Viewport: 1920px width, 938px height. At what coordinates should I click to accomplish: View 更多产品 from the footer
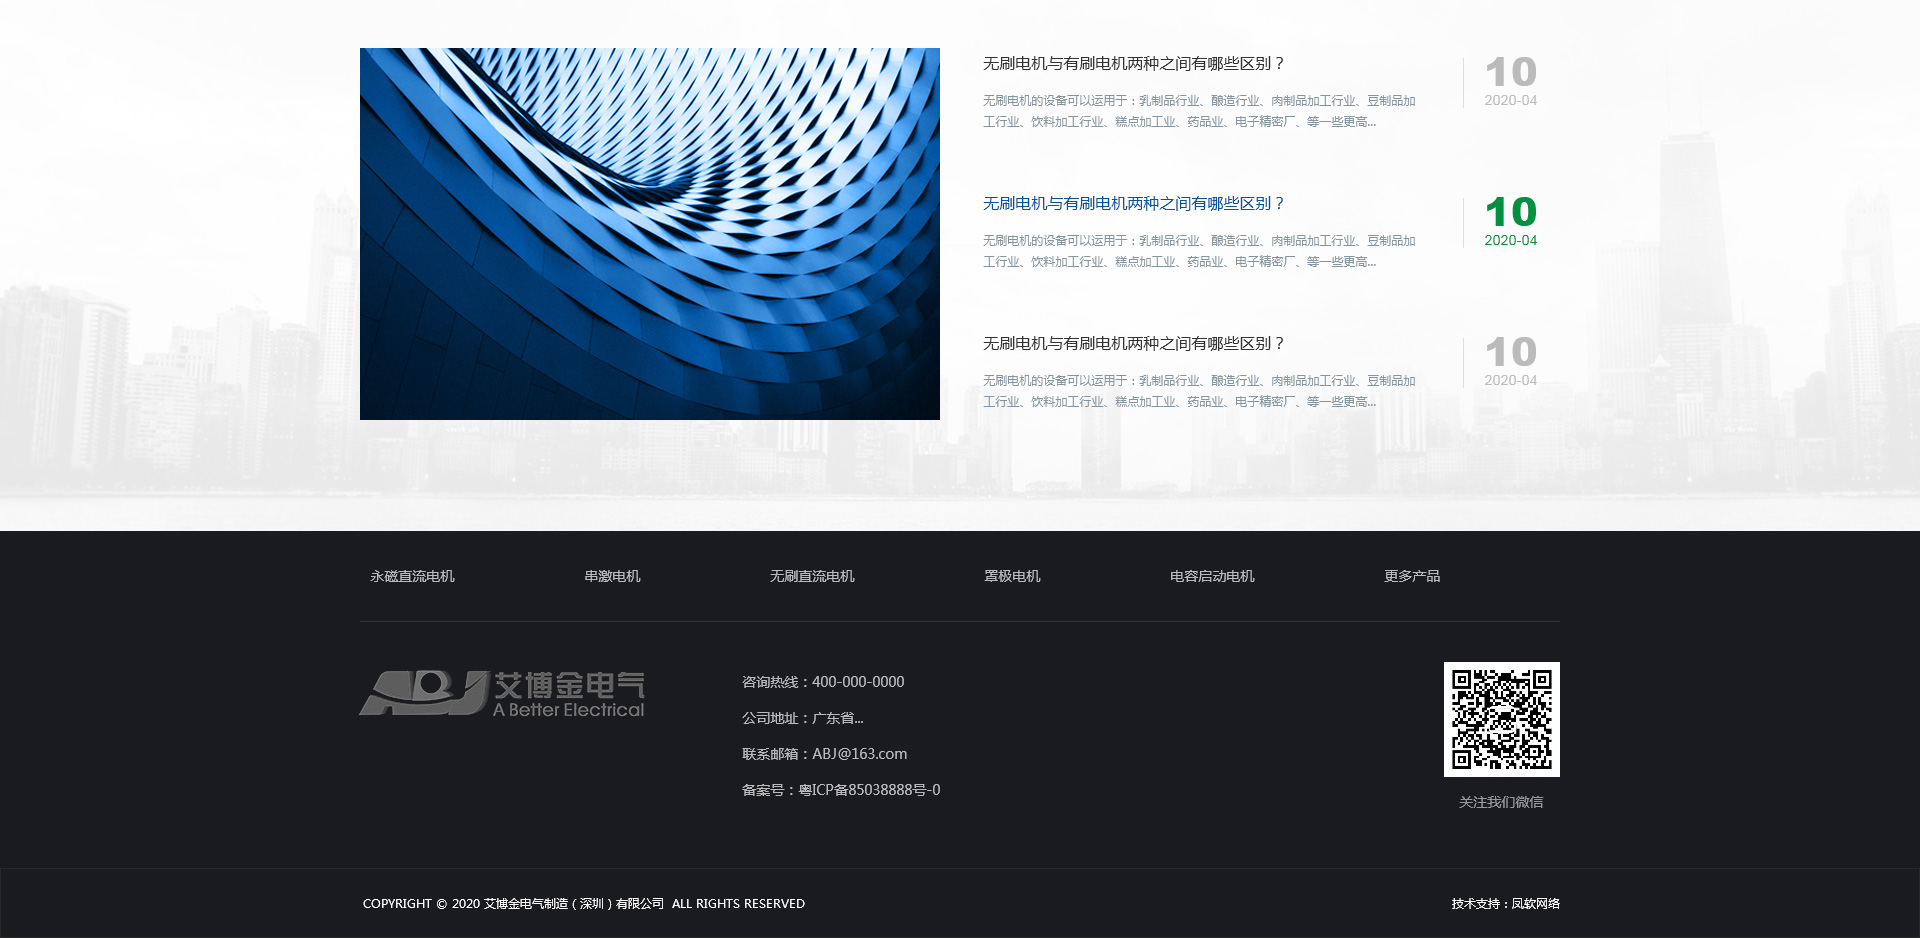(1412, 576)
